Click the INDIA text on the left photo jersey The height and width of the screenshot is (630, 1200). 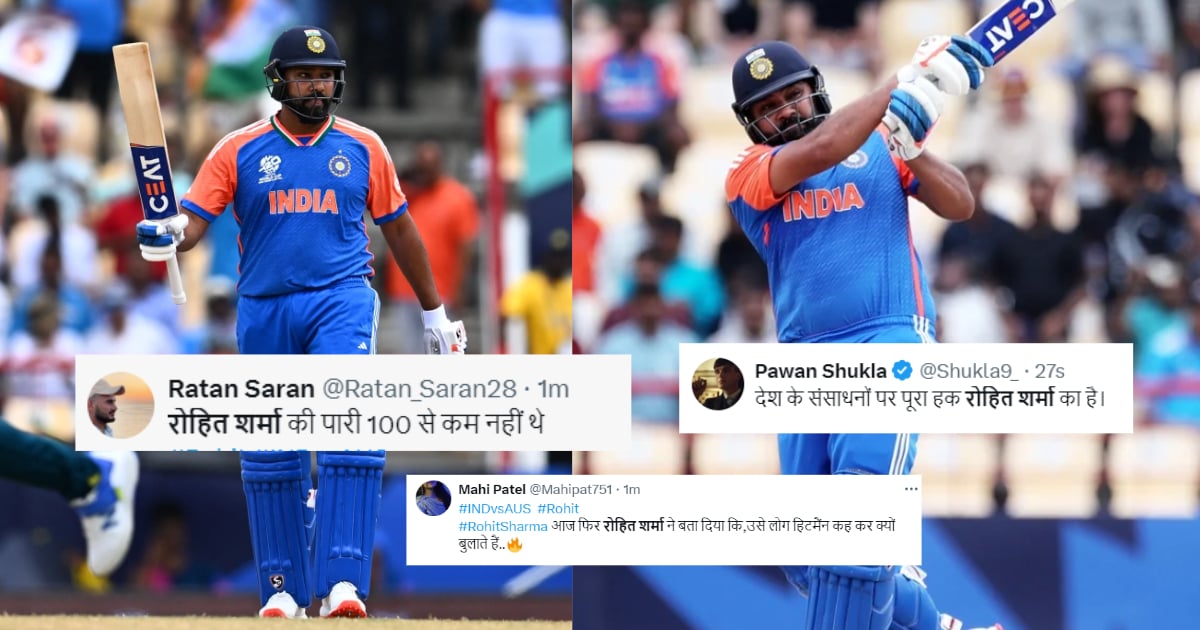303,201
